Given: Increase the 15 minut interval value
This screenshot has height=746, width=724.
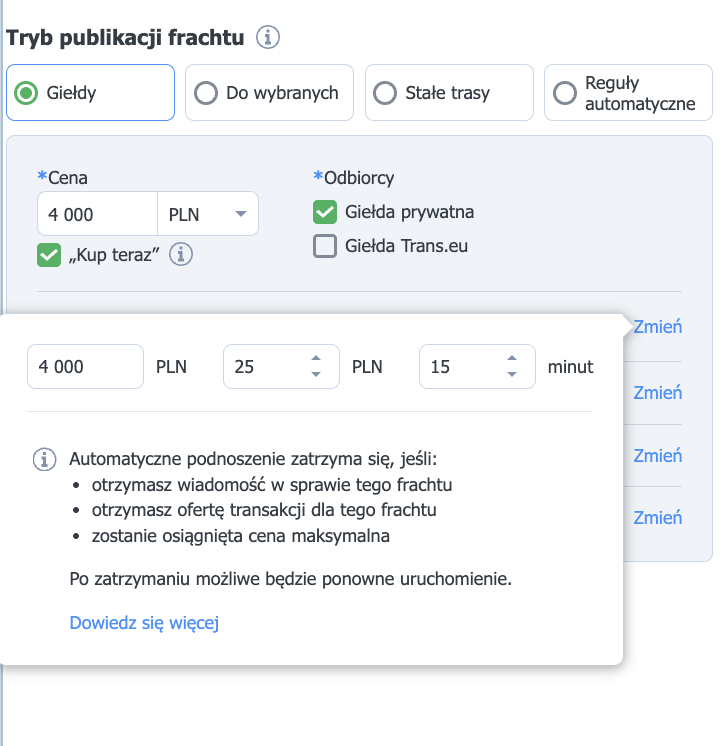Looking at the screenshot, I should point(512,358).
